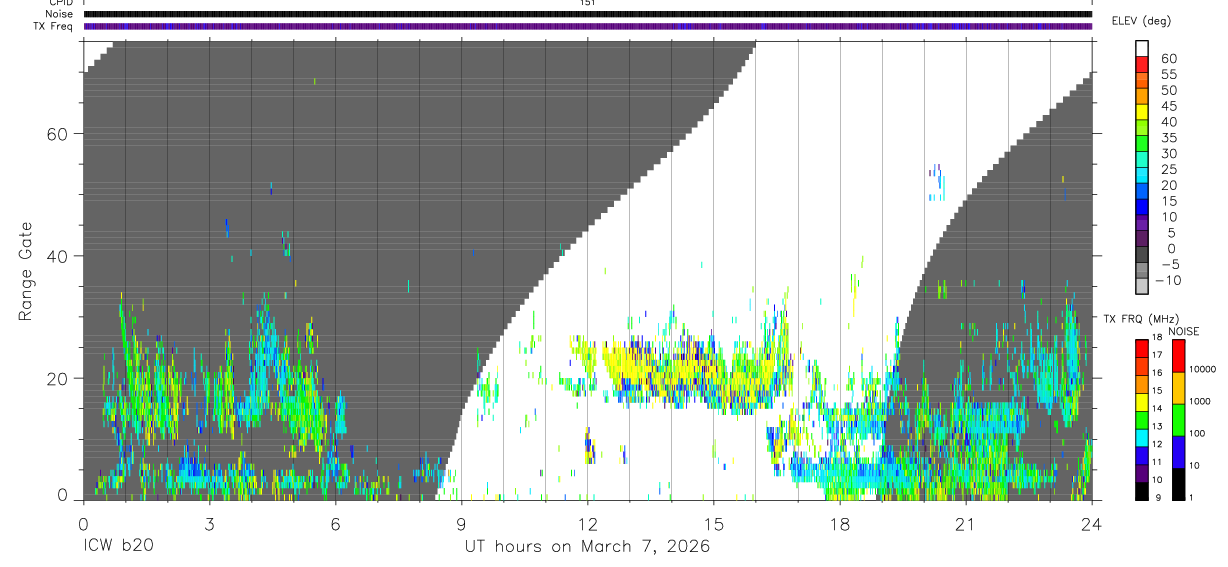Image resolution: width=1228 pixels, height=567 pixels.
Task: Click the '35' label on ELEV colorbar
Action: coord(1169,138)
